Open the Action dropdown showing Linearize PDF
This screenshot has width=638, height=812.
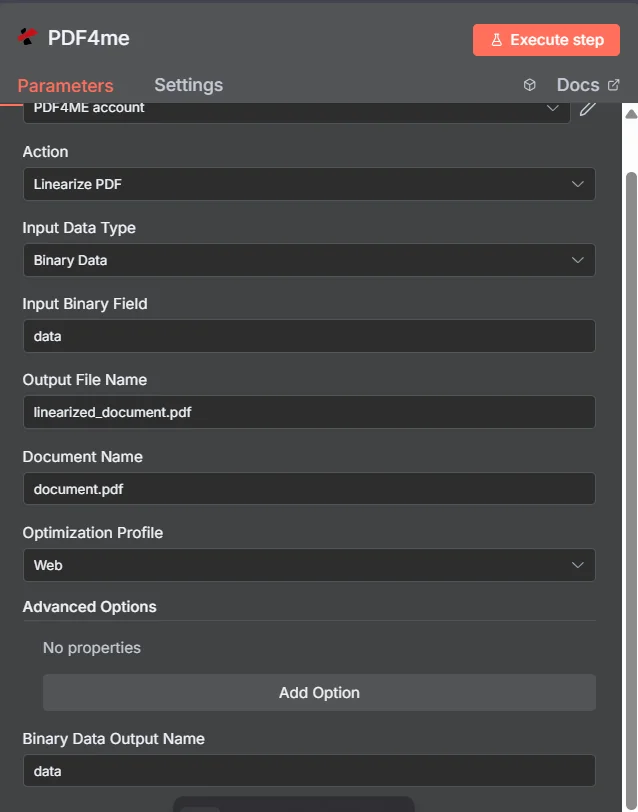[x=309, y=184]
